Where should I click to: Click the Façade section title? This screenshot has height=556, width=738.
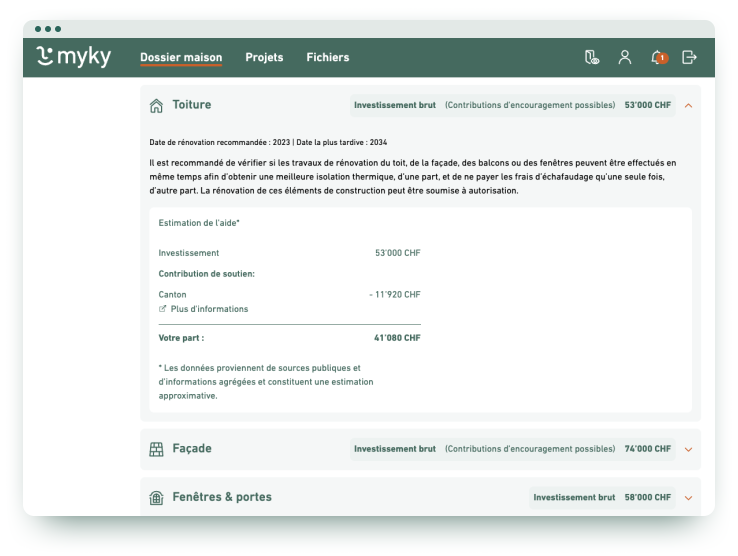(192, 449)
